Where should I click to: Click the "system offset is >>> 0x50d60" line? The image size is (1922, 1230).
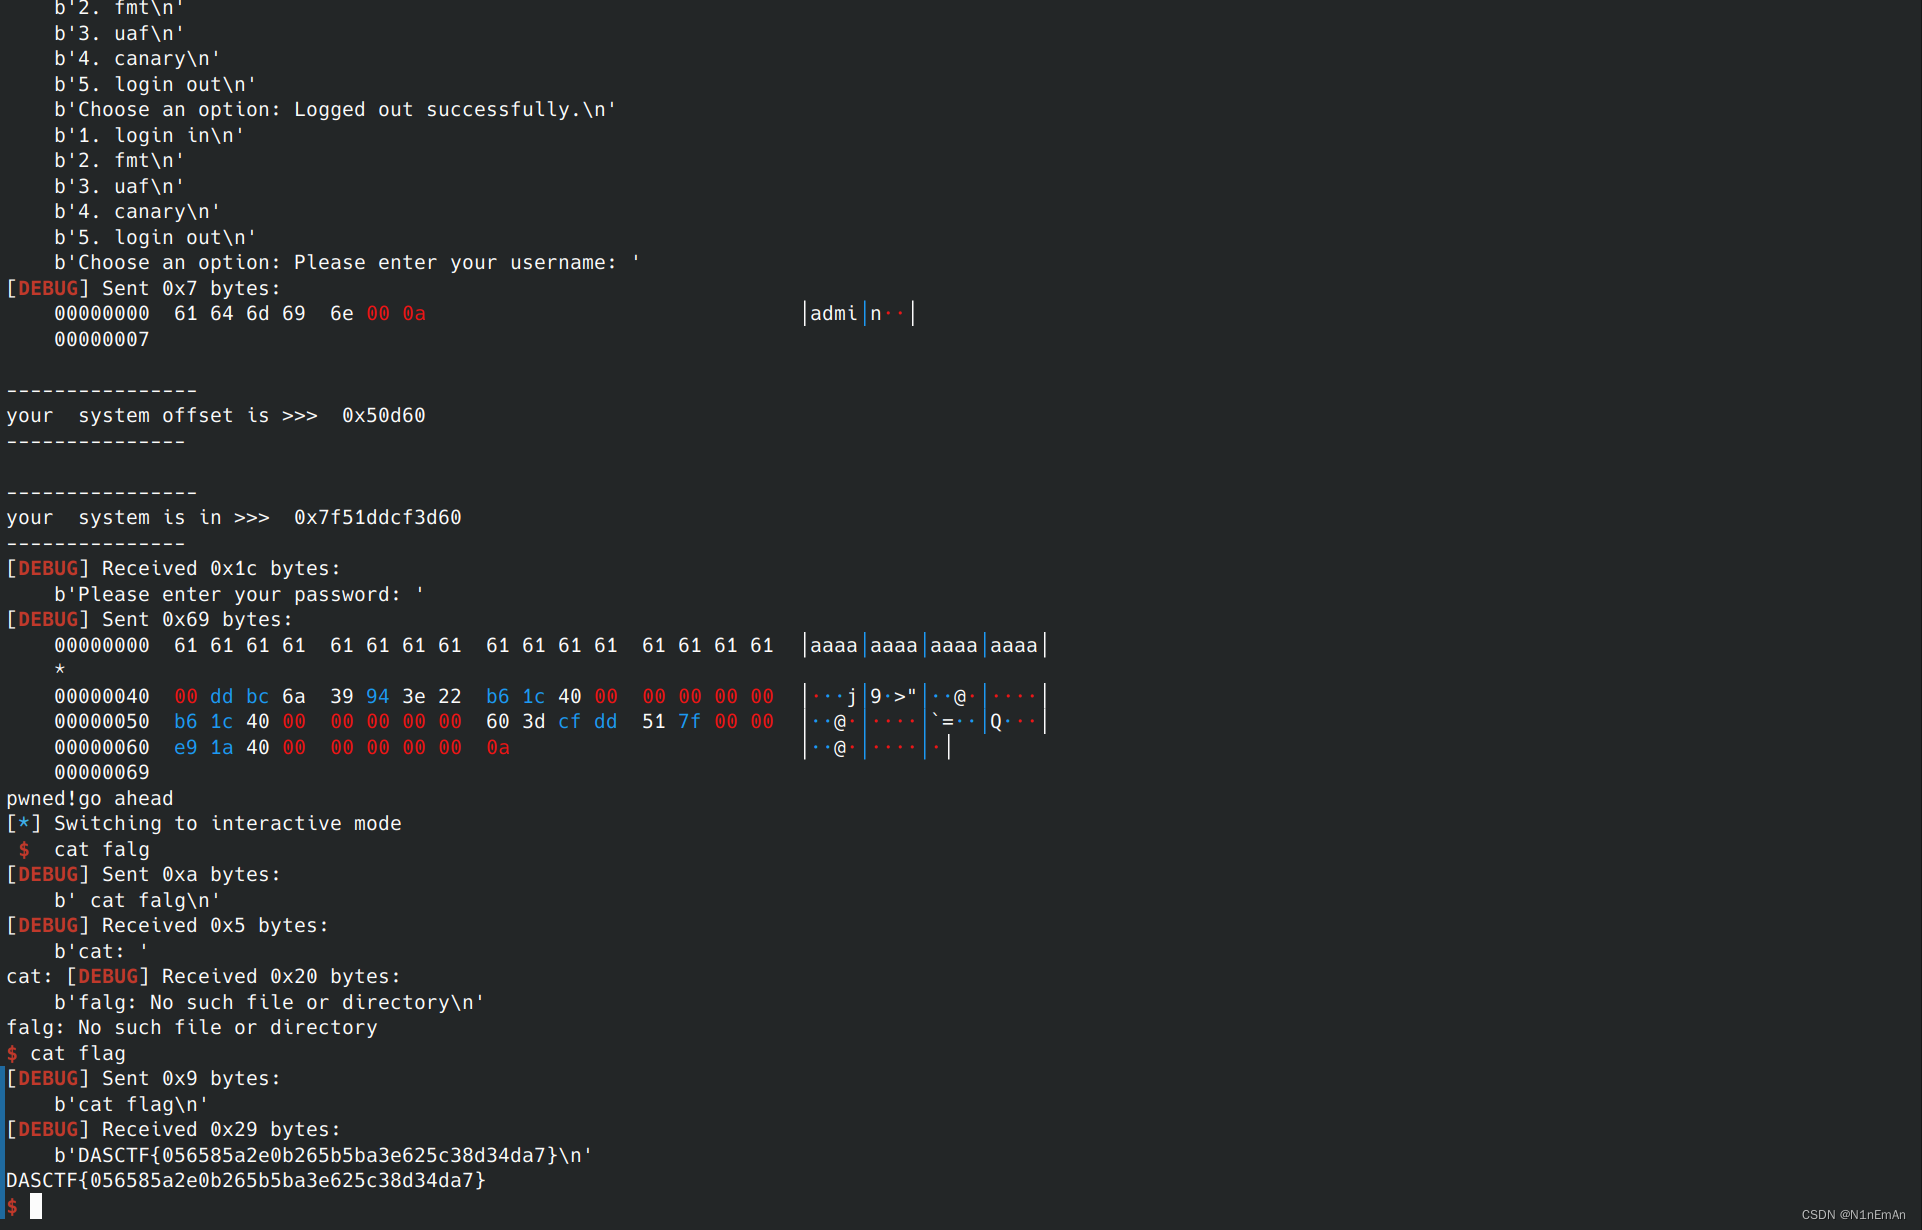216,415
